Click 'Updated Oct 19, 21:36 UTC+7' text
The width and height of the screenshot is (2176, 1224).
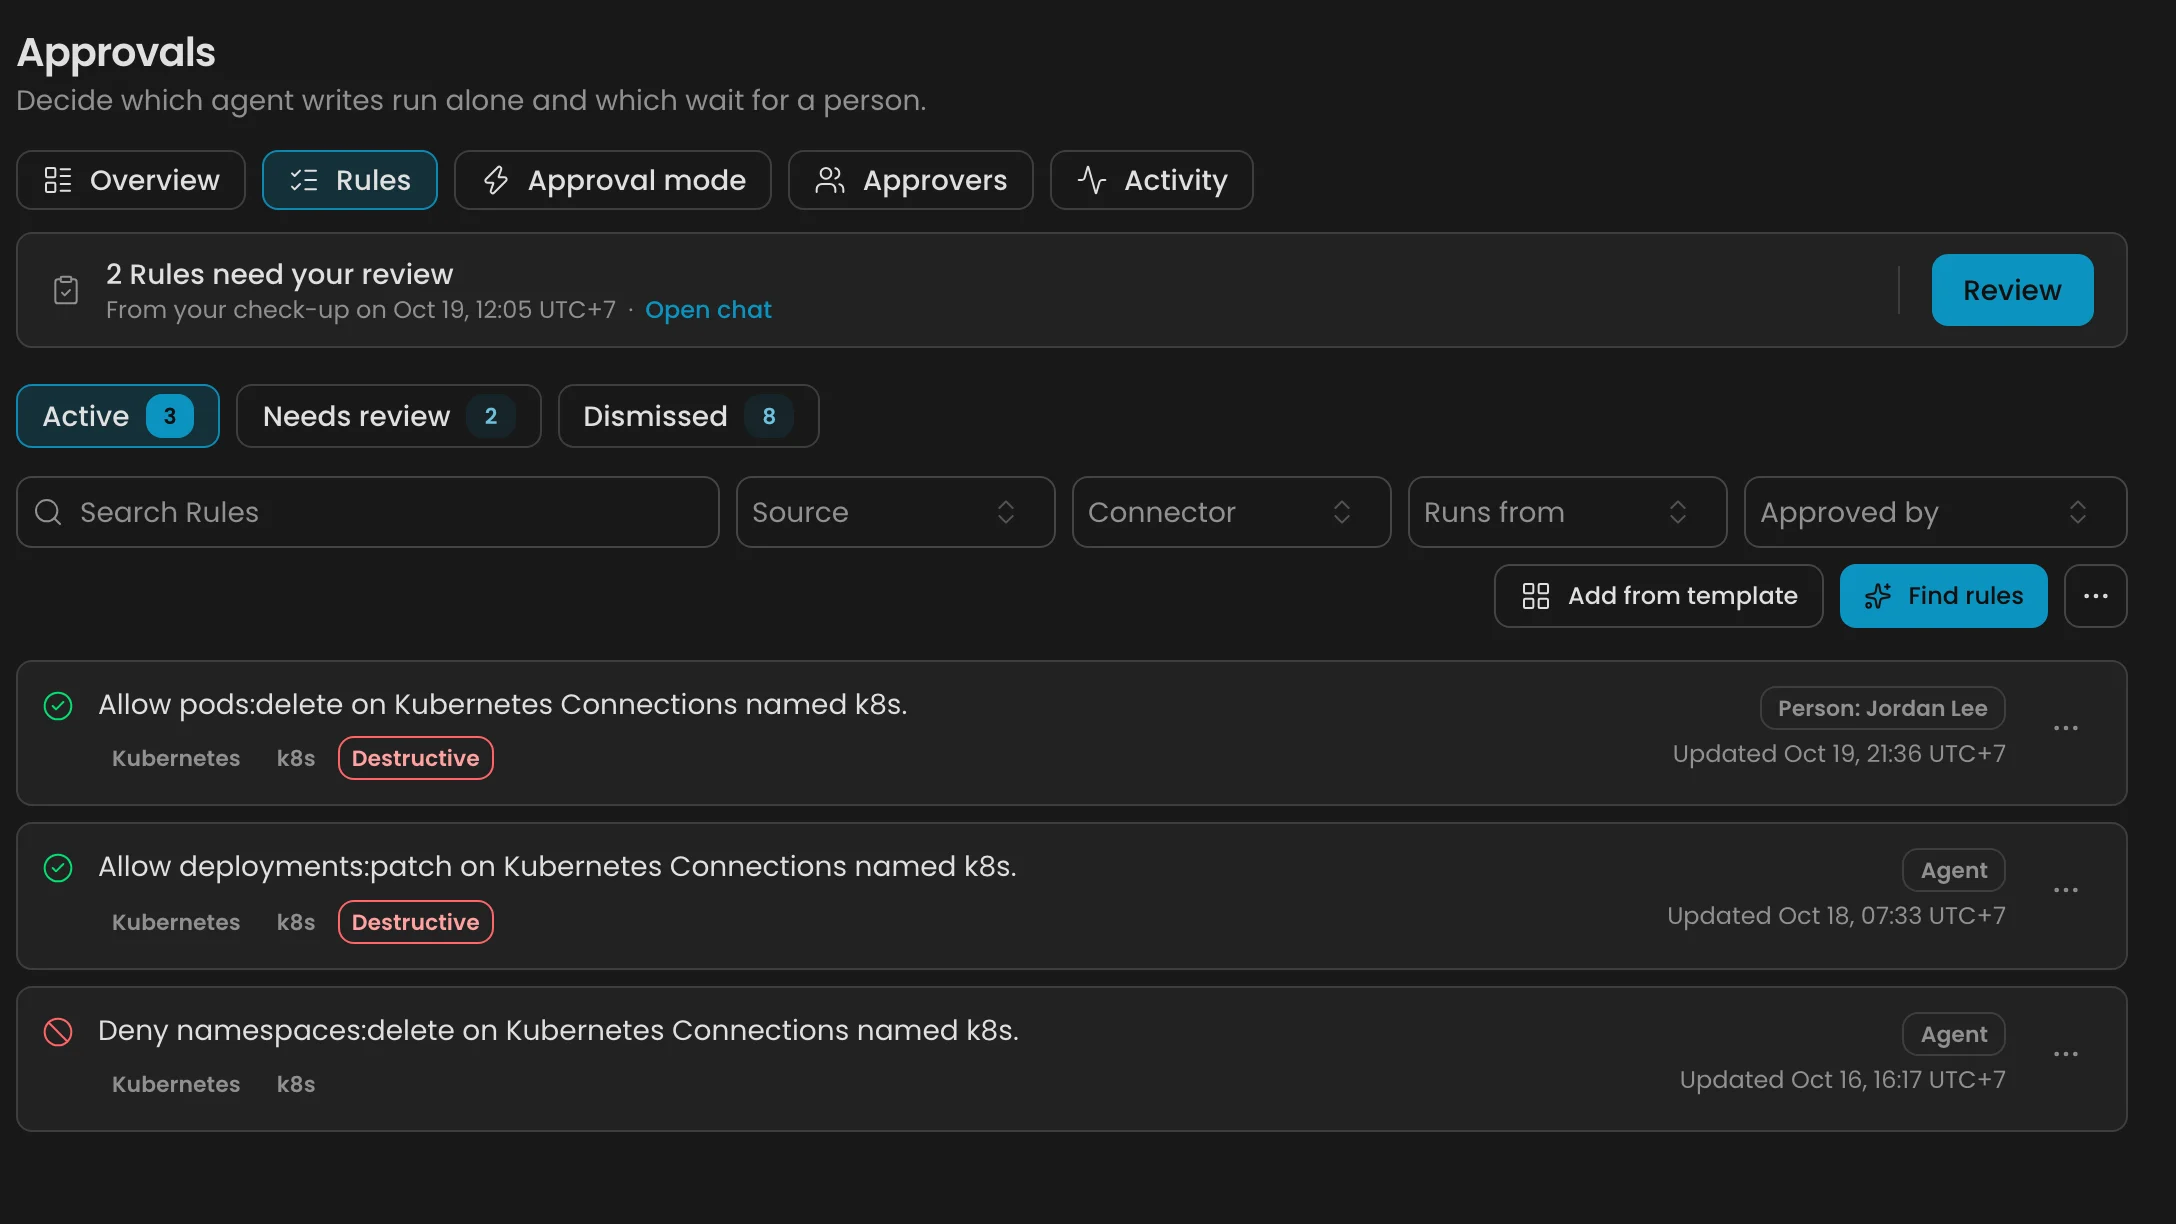tap(1839, 754)
